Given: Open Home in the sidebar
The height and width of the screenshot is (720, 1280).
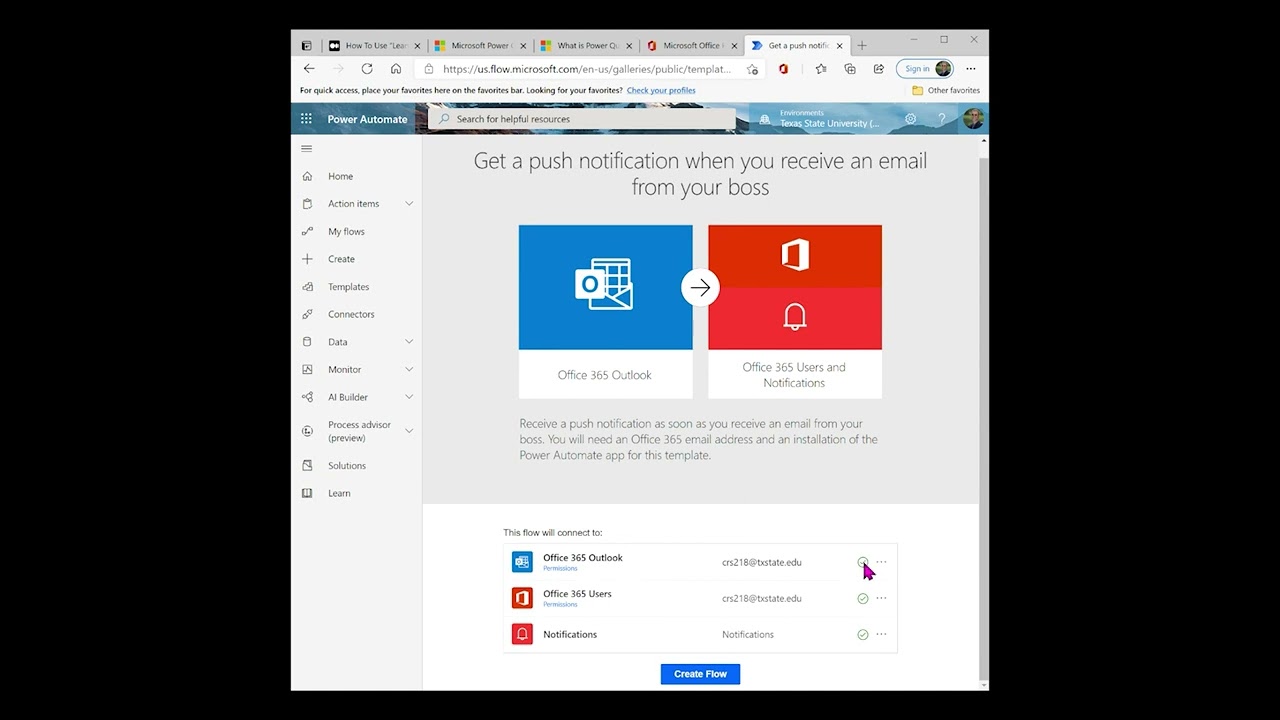Looking at the screenshot, I should click(x=340, y=176).
